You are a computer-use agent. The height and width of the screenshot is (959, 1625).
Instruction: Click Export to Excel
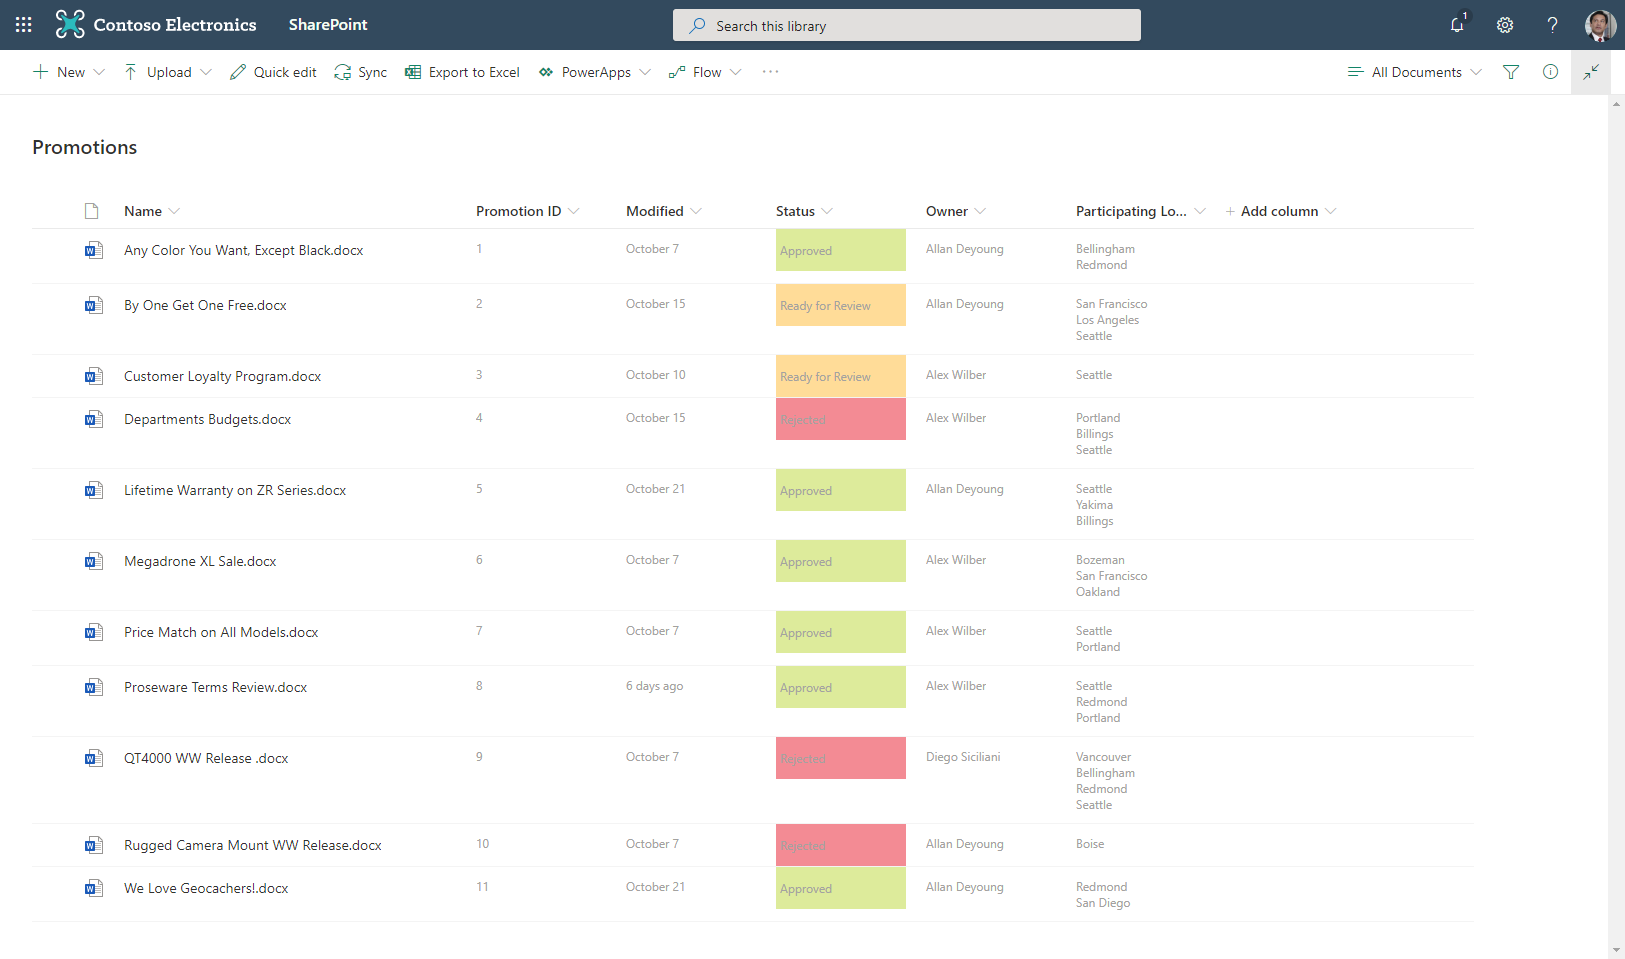pos(463,72)
